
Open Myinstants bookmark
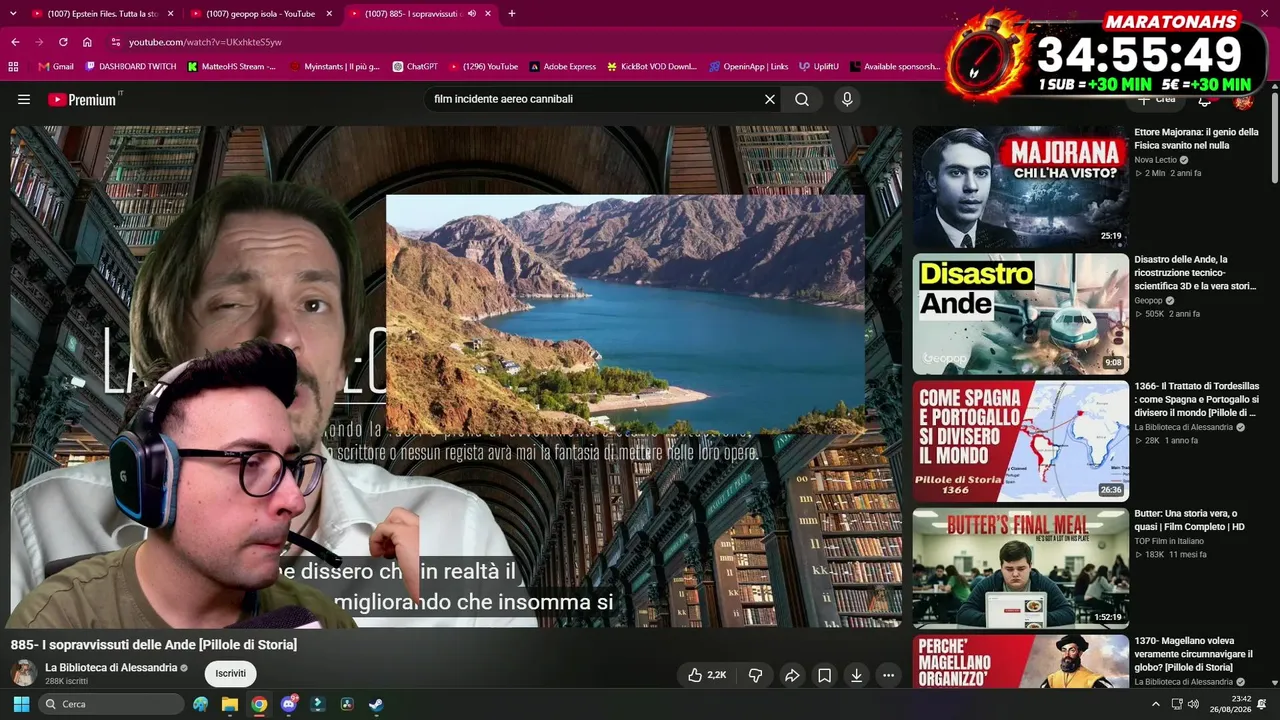334,67
